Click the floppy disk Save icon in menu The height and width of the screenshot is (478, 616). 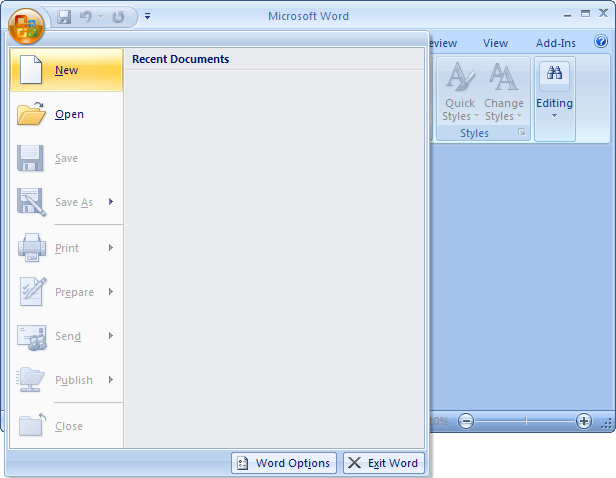tap(30, 158)
